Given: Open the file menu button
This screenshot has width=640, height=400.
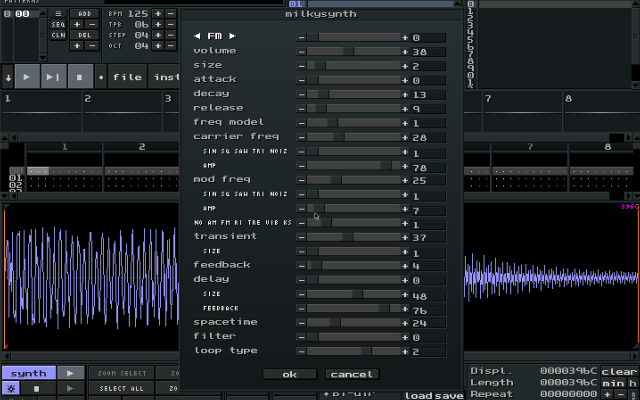Looking at the screenshot, I should 127,77.
